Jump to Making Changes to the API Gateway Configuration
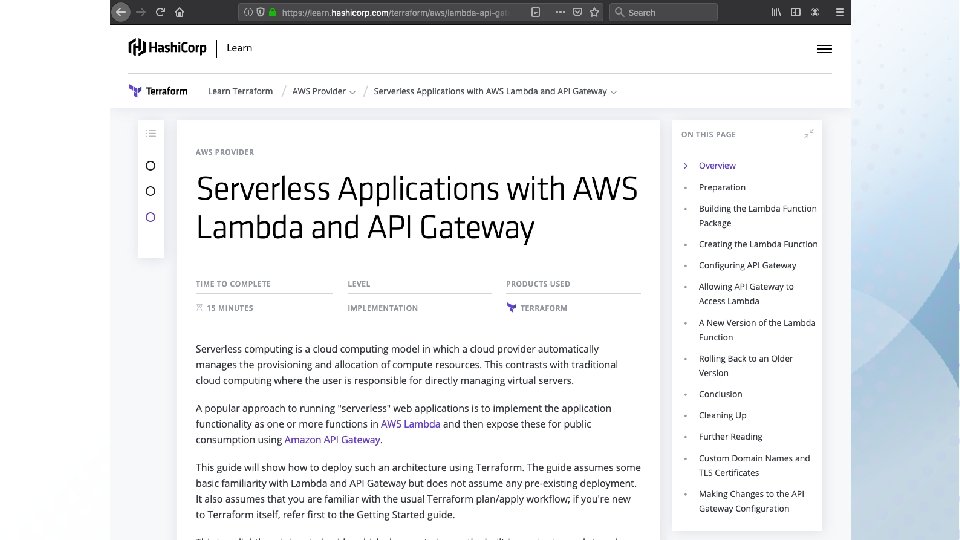This screenshot has height=540, width=960. (x=752, y=501)
